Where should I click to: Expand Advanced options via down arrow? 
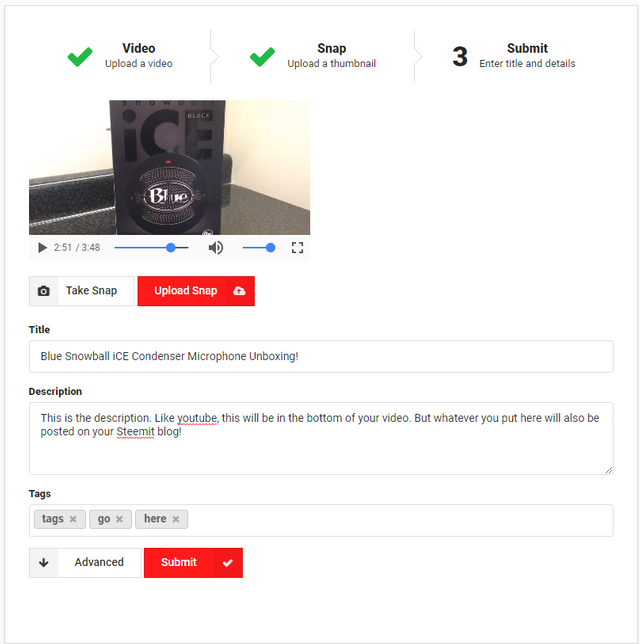(44, 563)
